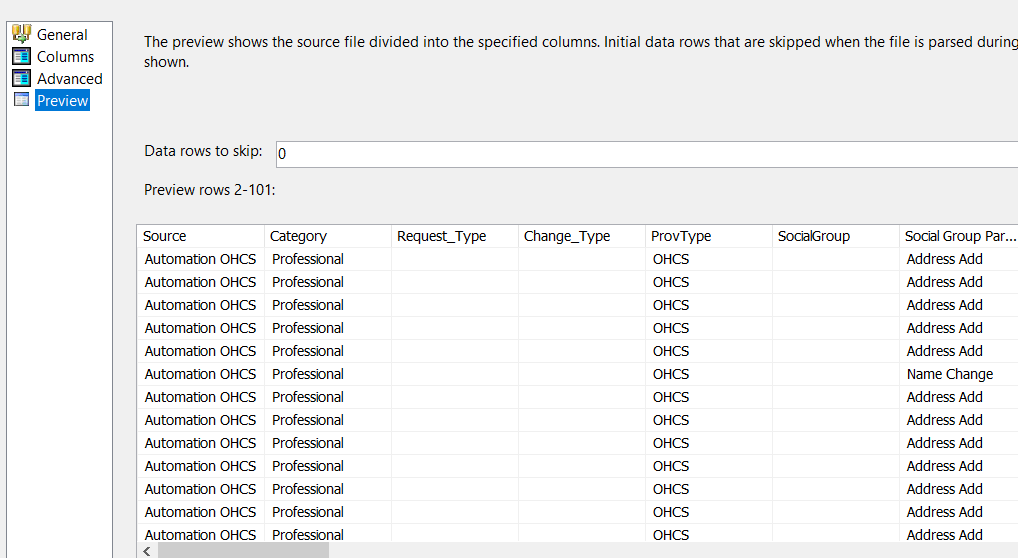This screenshot has height=558, width=1018.
Task: Click the Change_Type column header
Action: click(x=581, y=236)
